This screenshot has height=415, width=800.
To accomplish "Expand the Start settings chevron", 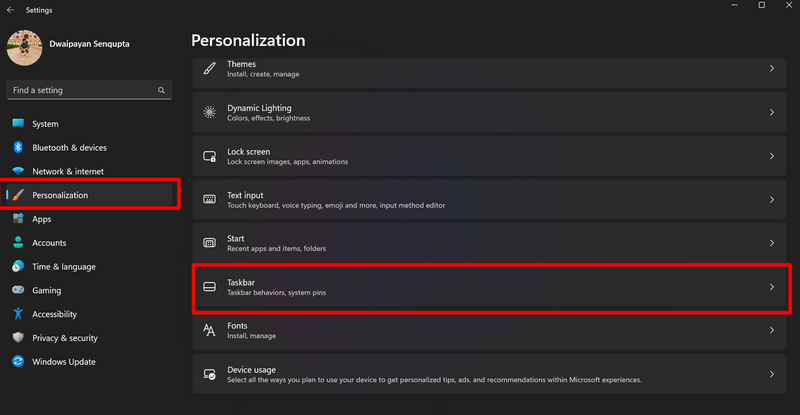I will (x=771, y=243).
